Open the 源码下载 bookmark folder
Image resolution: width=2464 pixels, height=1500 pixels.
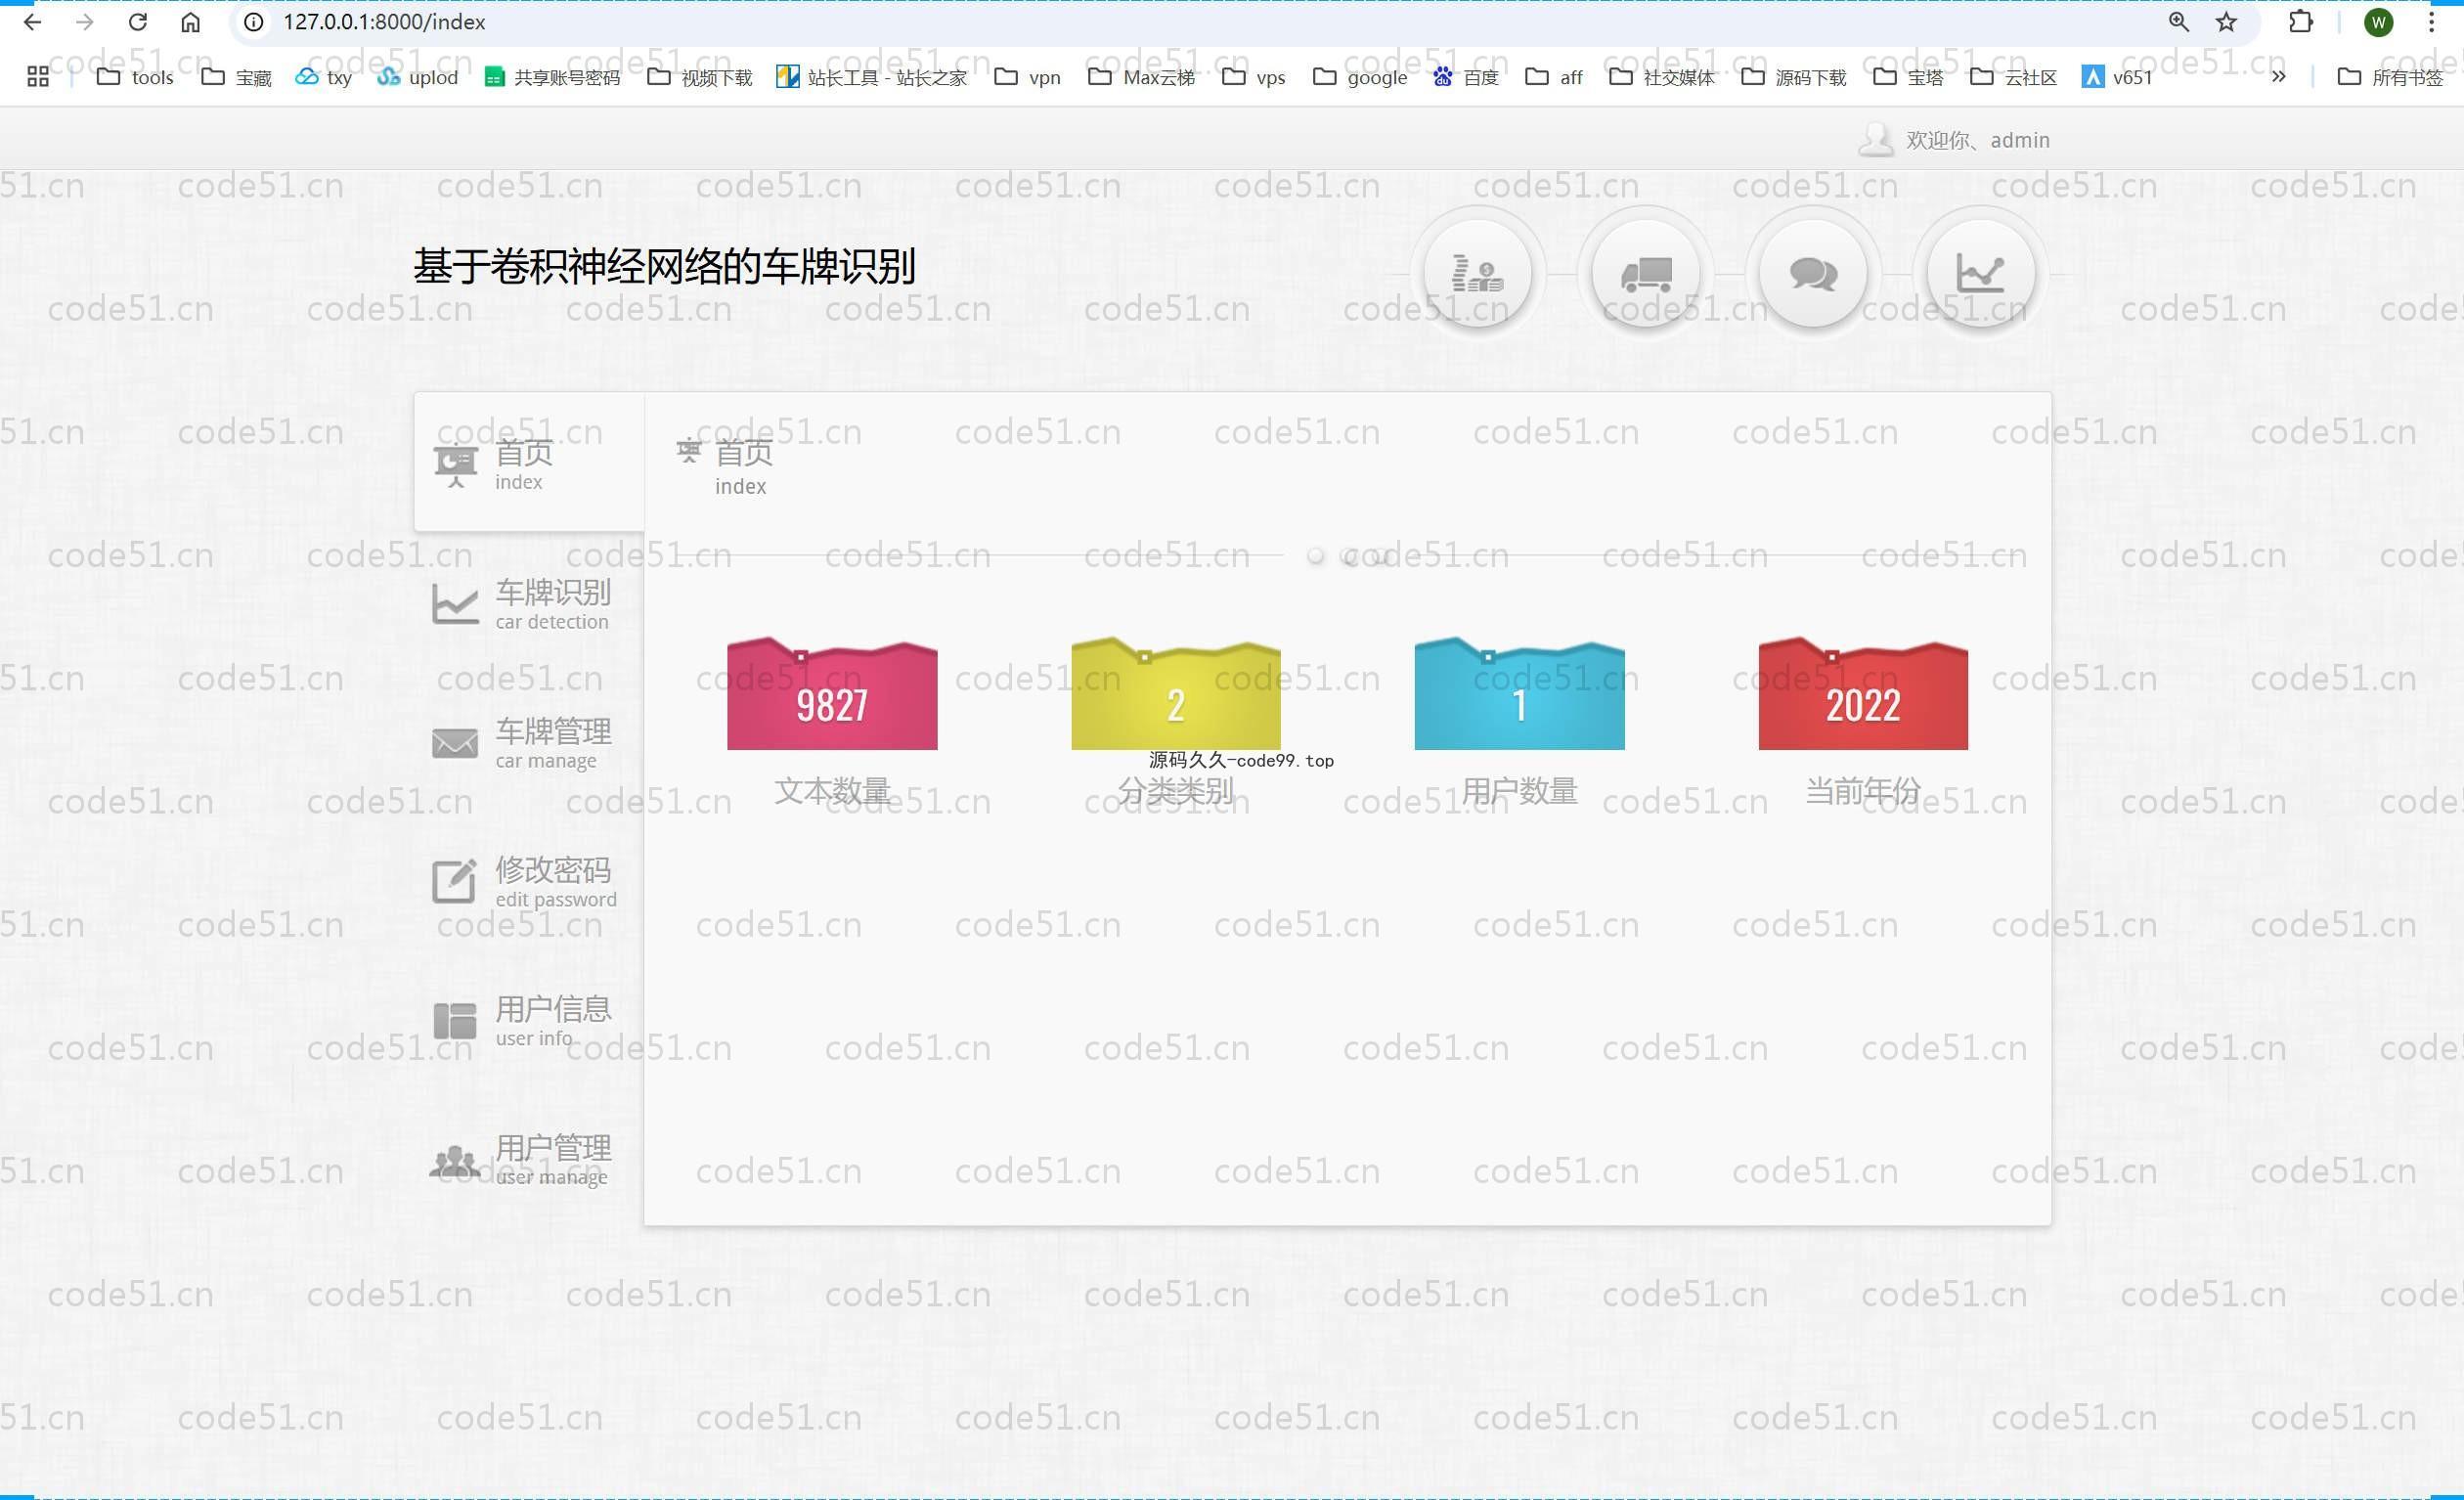tap(1794, 77)
